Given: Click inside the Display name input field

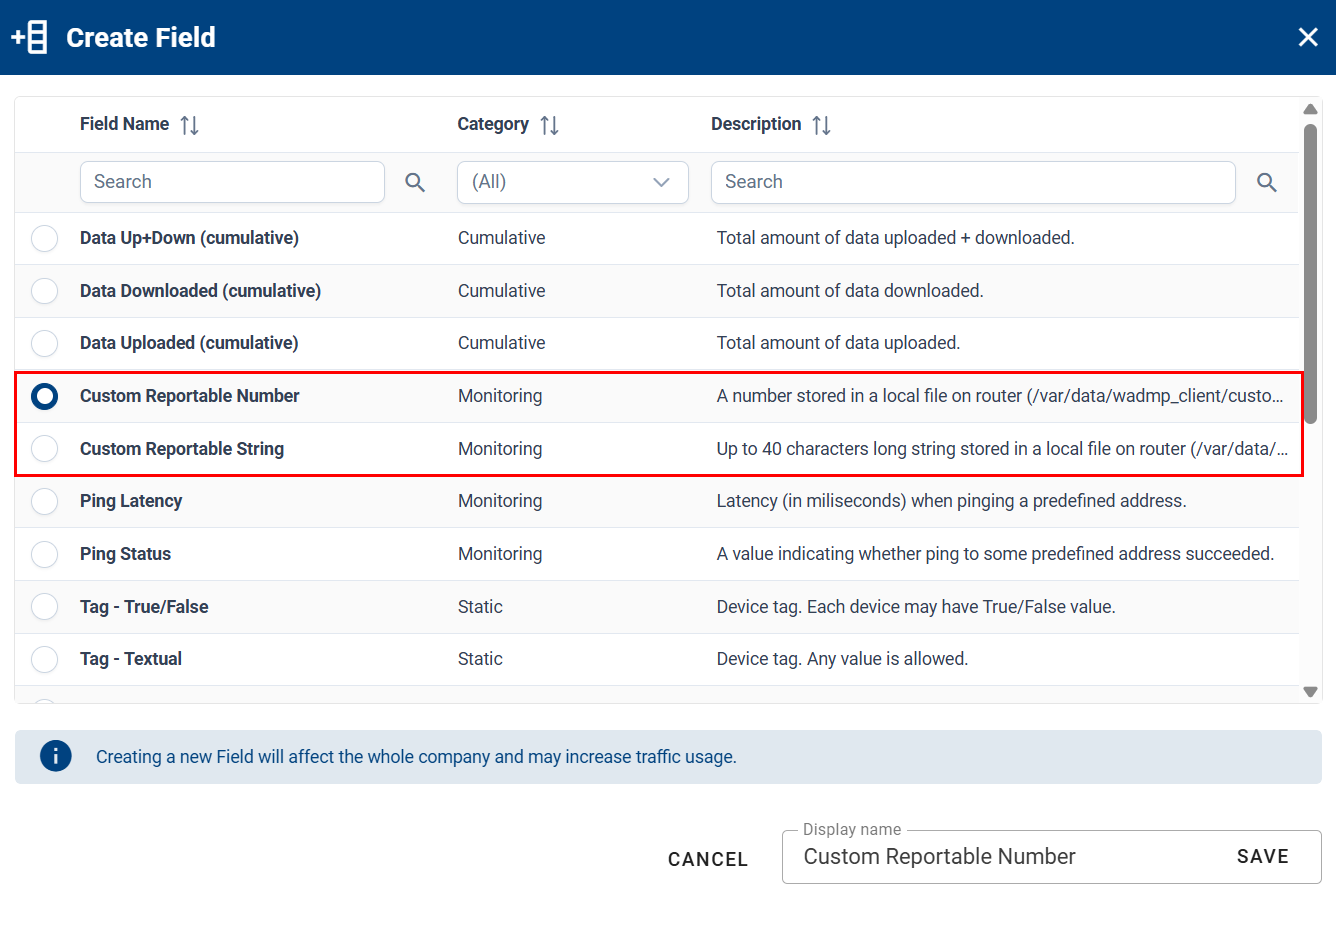Looking at the screenshot, I should pos(1000,857).
